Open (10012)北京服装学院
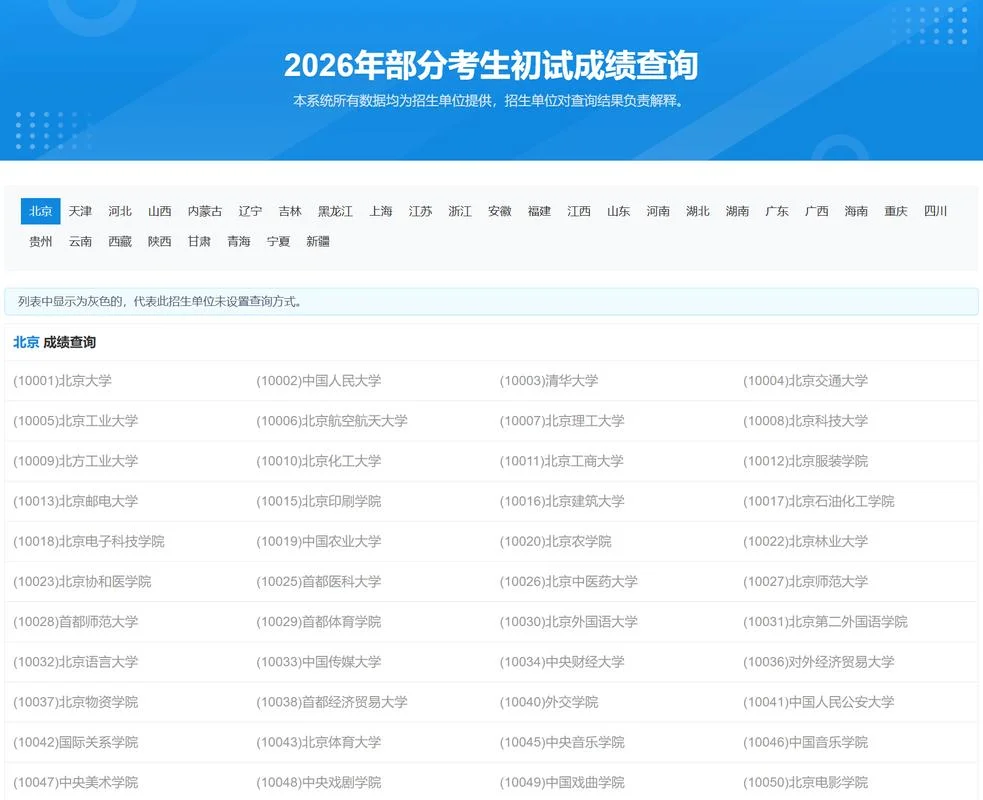Viewport: 983px width, 800px height. pos(806,461)
